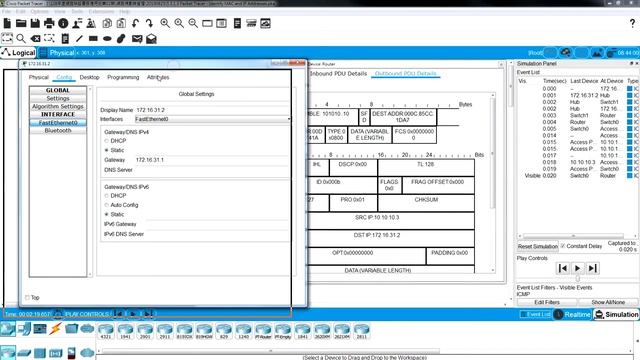
Task: Print using the printer toolbar icon
Action: pos(49,23)
